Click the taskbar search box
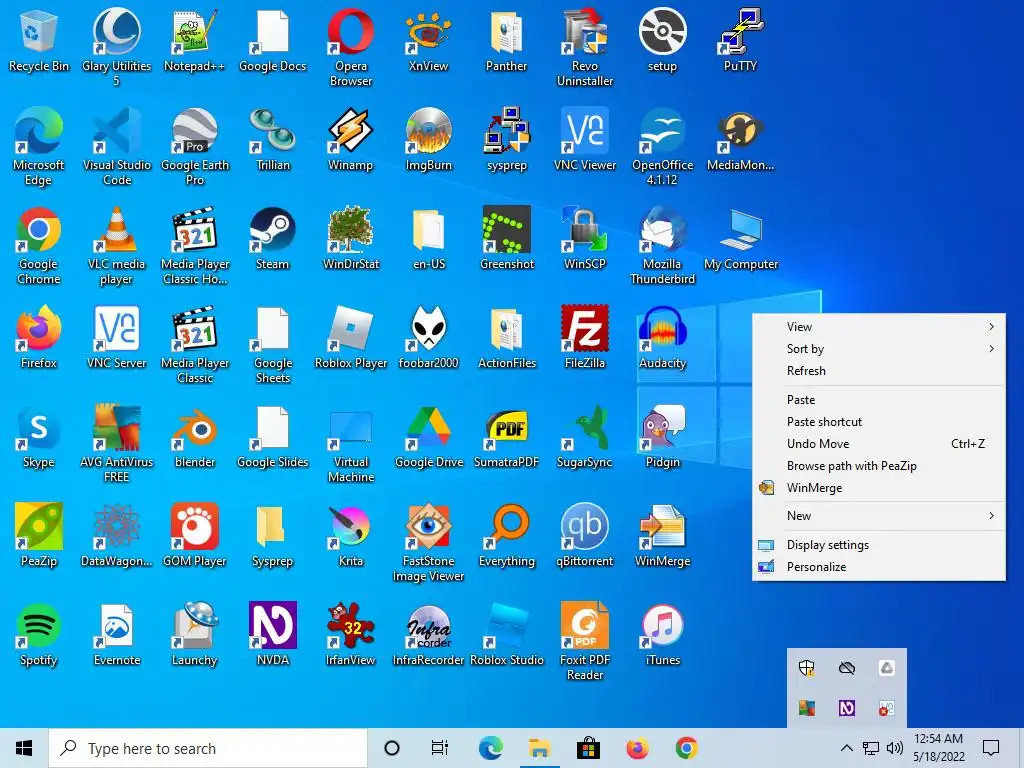 coord(208,748)
